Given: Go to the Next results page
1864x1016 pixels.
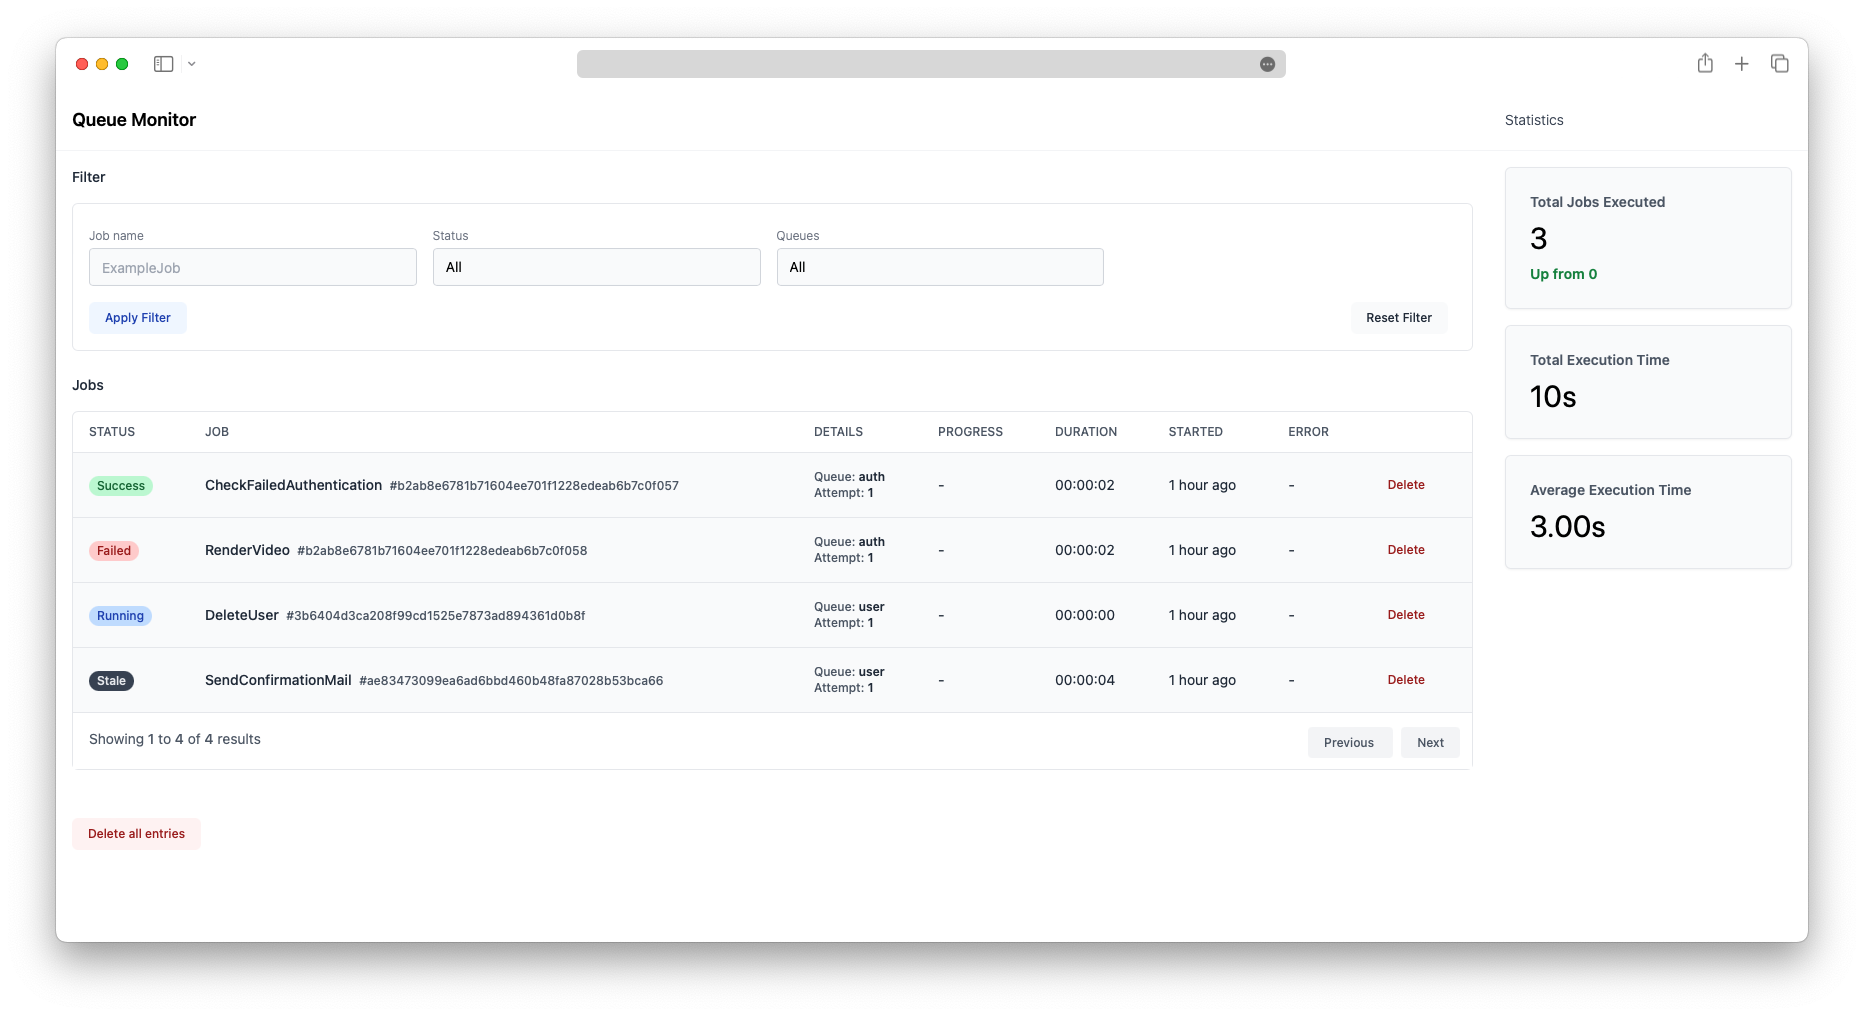Looking at the screenshot, I should (1430, 743).
